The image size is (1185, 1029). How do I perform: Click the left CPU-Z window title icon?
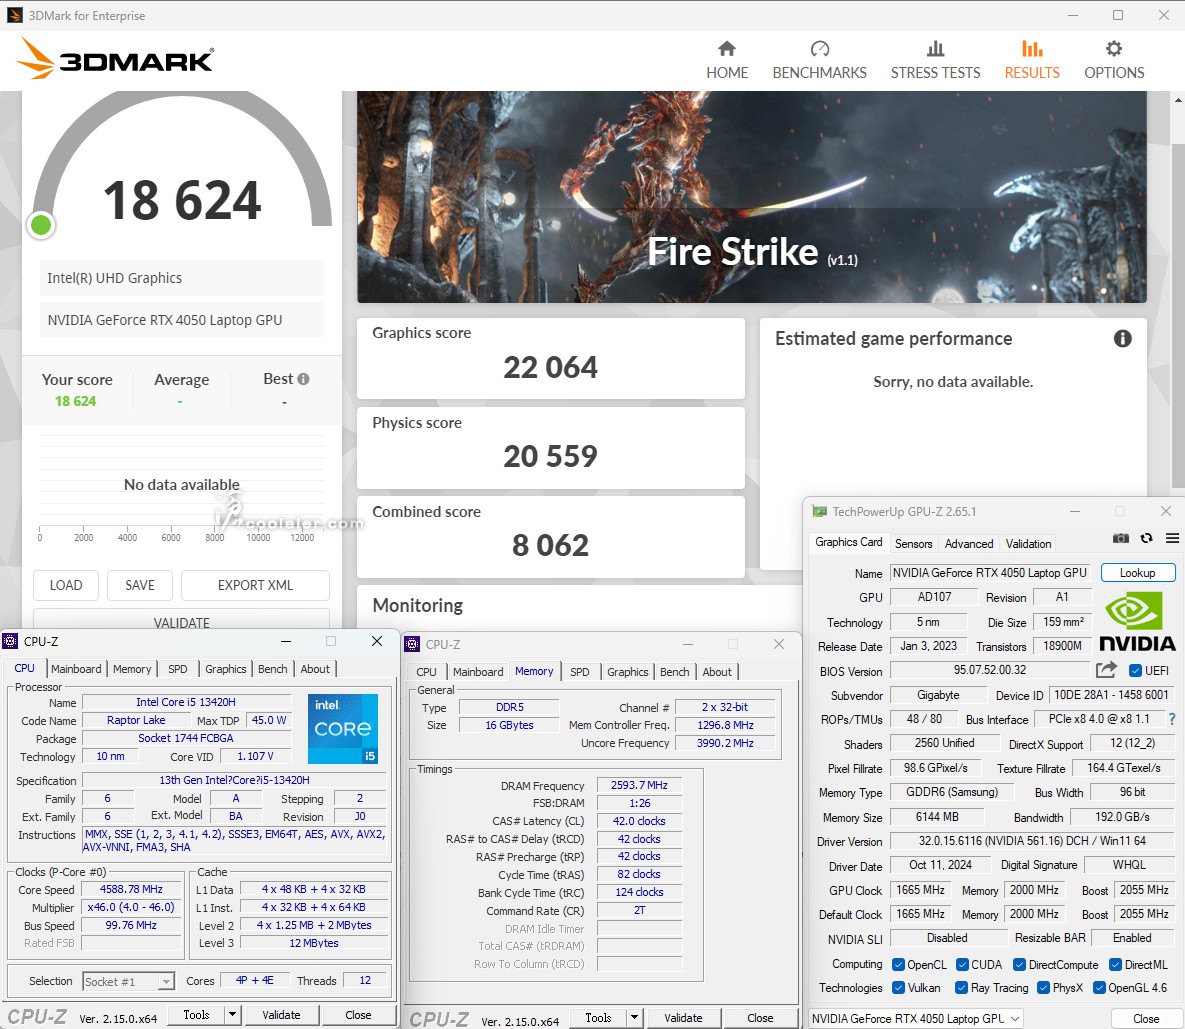pos(10,641)
